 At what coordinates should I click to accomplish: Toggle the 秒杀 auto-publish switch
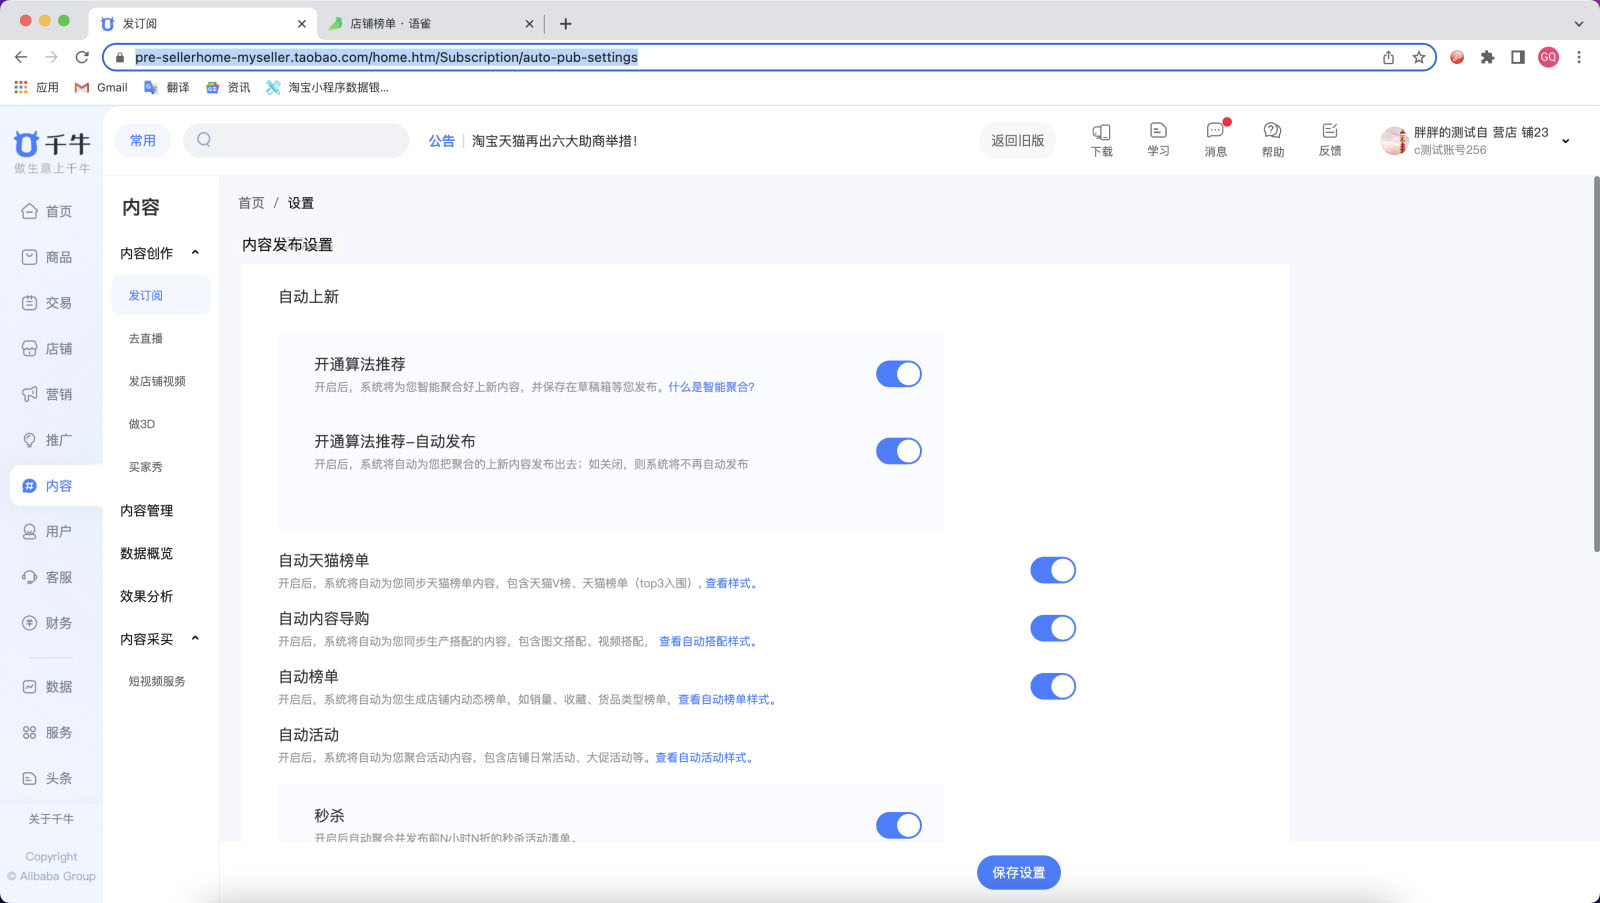898,825
